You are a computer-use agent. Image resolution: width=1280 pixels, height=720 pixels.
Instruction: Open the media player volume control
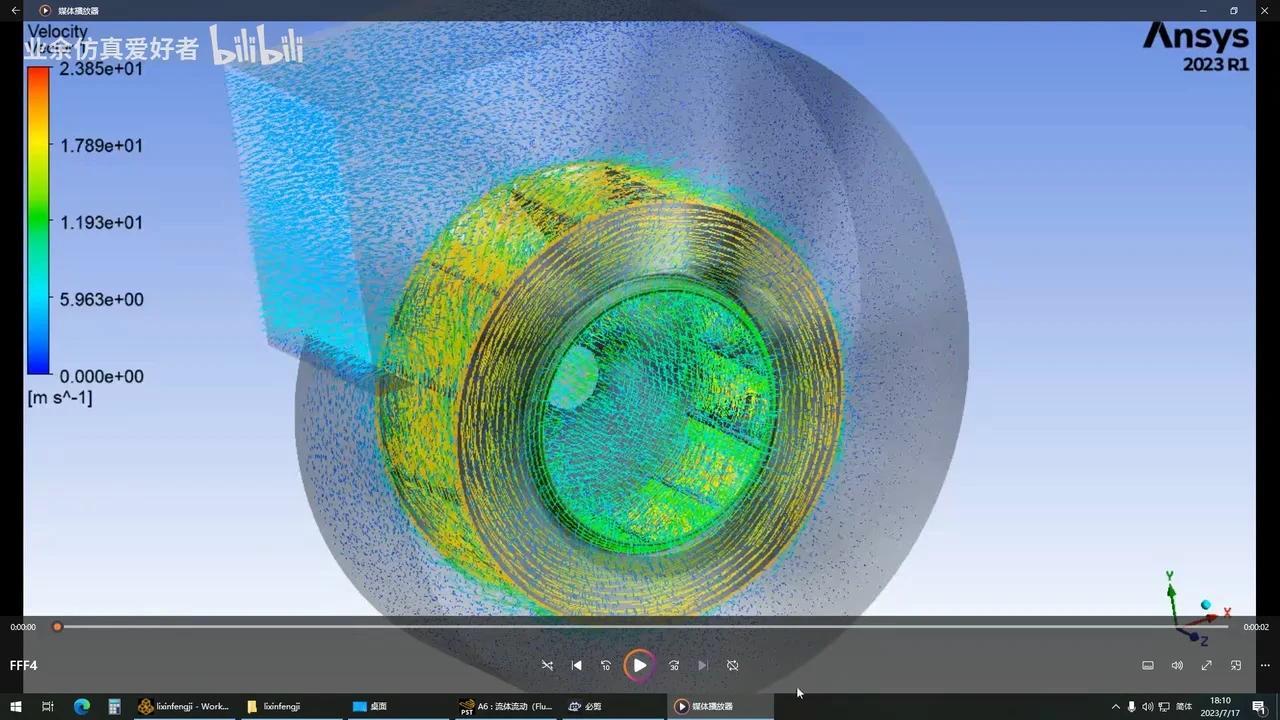1177,665
